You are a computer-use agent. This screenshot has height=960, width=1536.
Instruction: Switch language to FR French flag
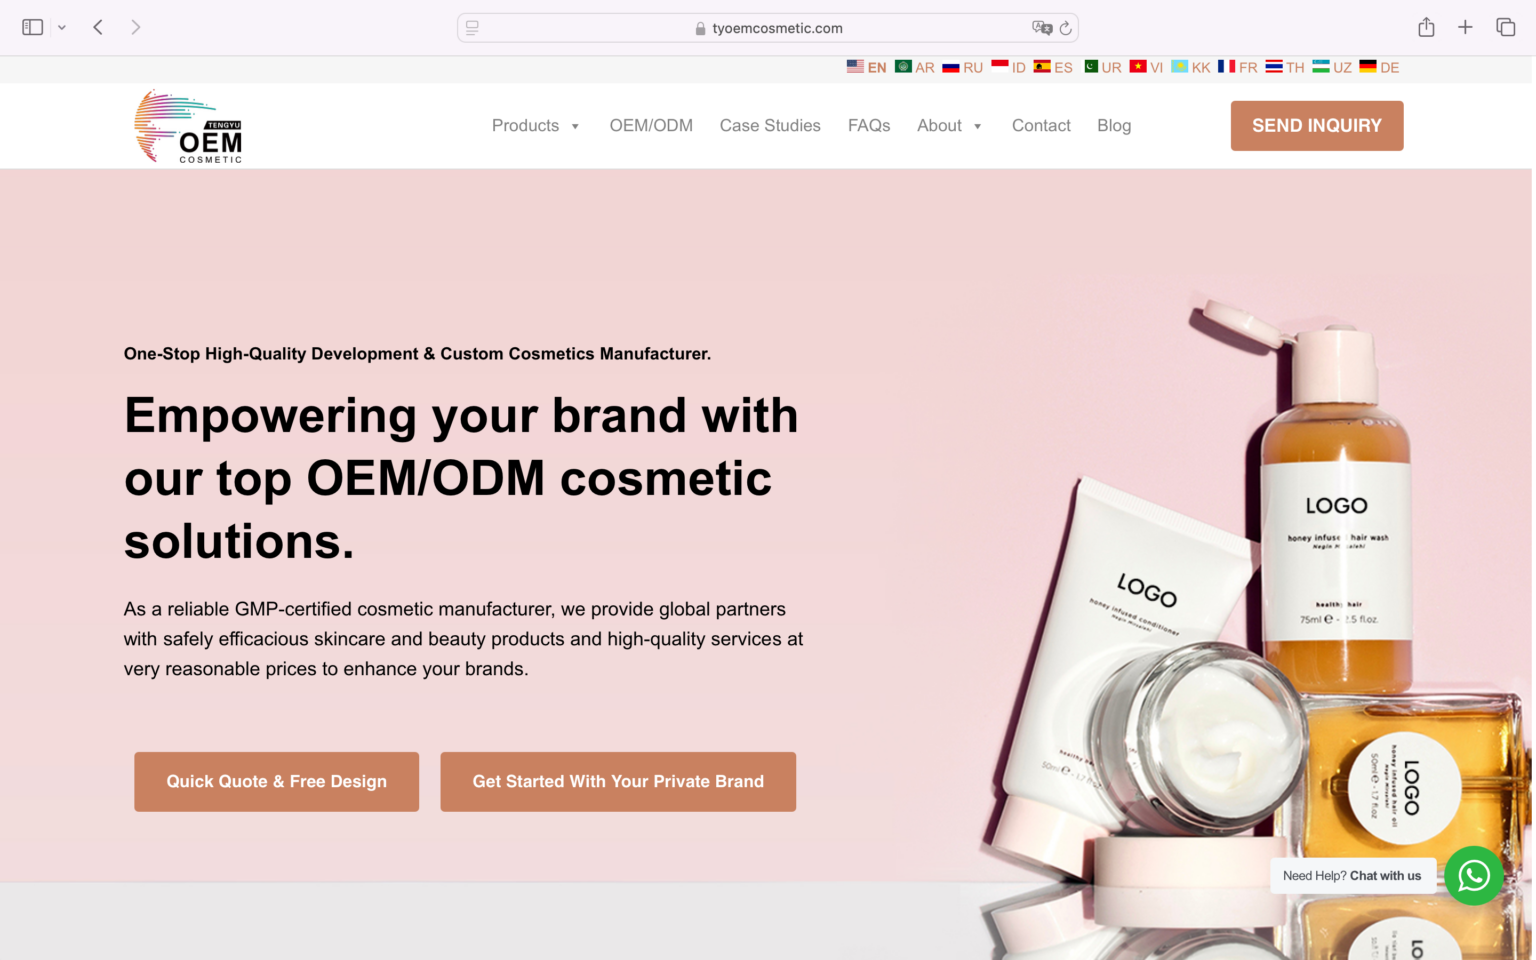tap(1238, 67)
